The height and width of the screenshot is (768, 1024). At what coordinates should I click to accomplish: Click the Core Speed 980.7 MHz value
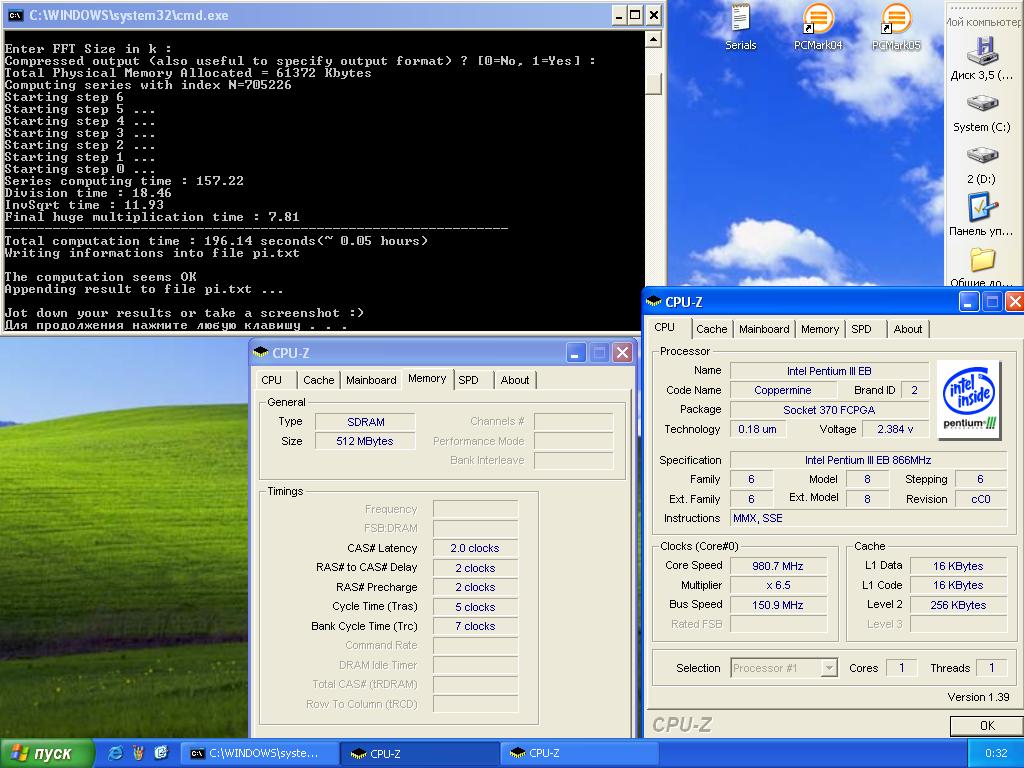coord(778,566)
